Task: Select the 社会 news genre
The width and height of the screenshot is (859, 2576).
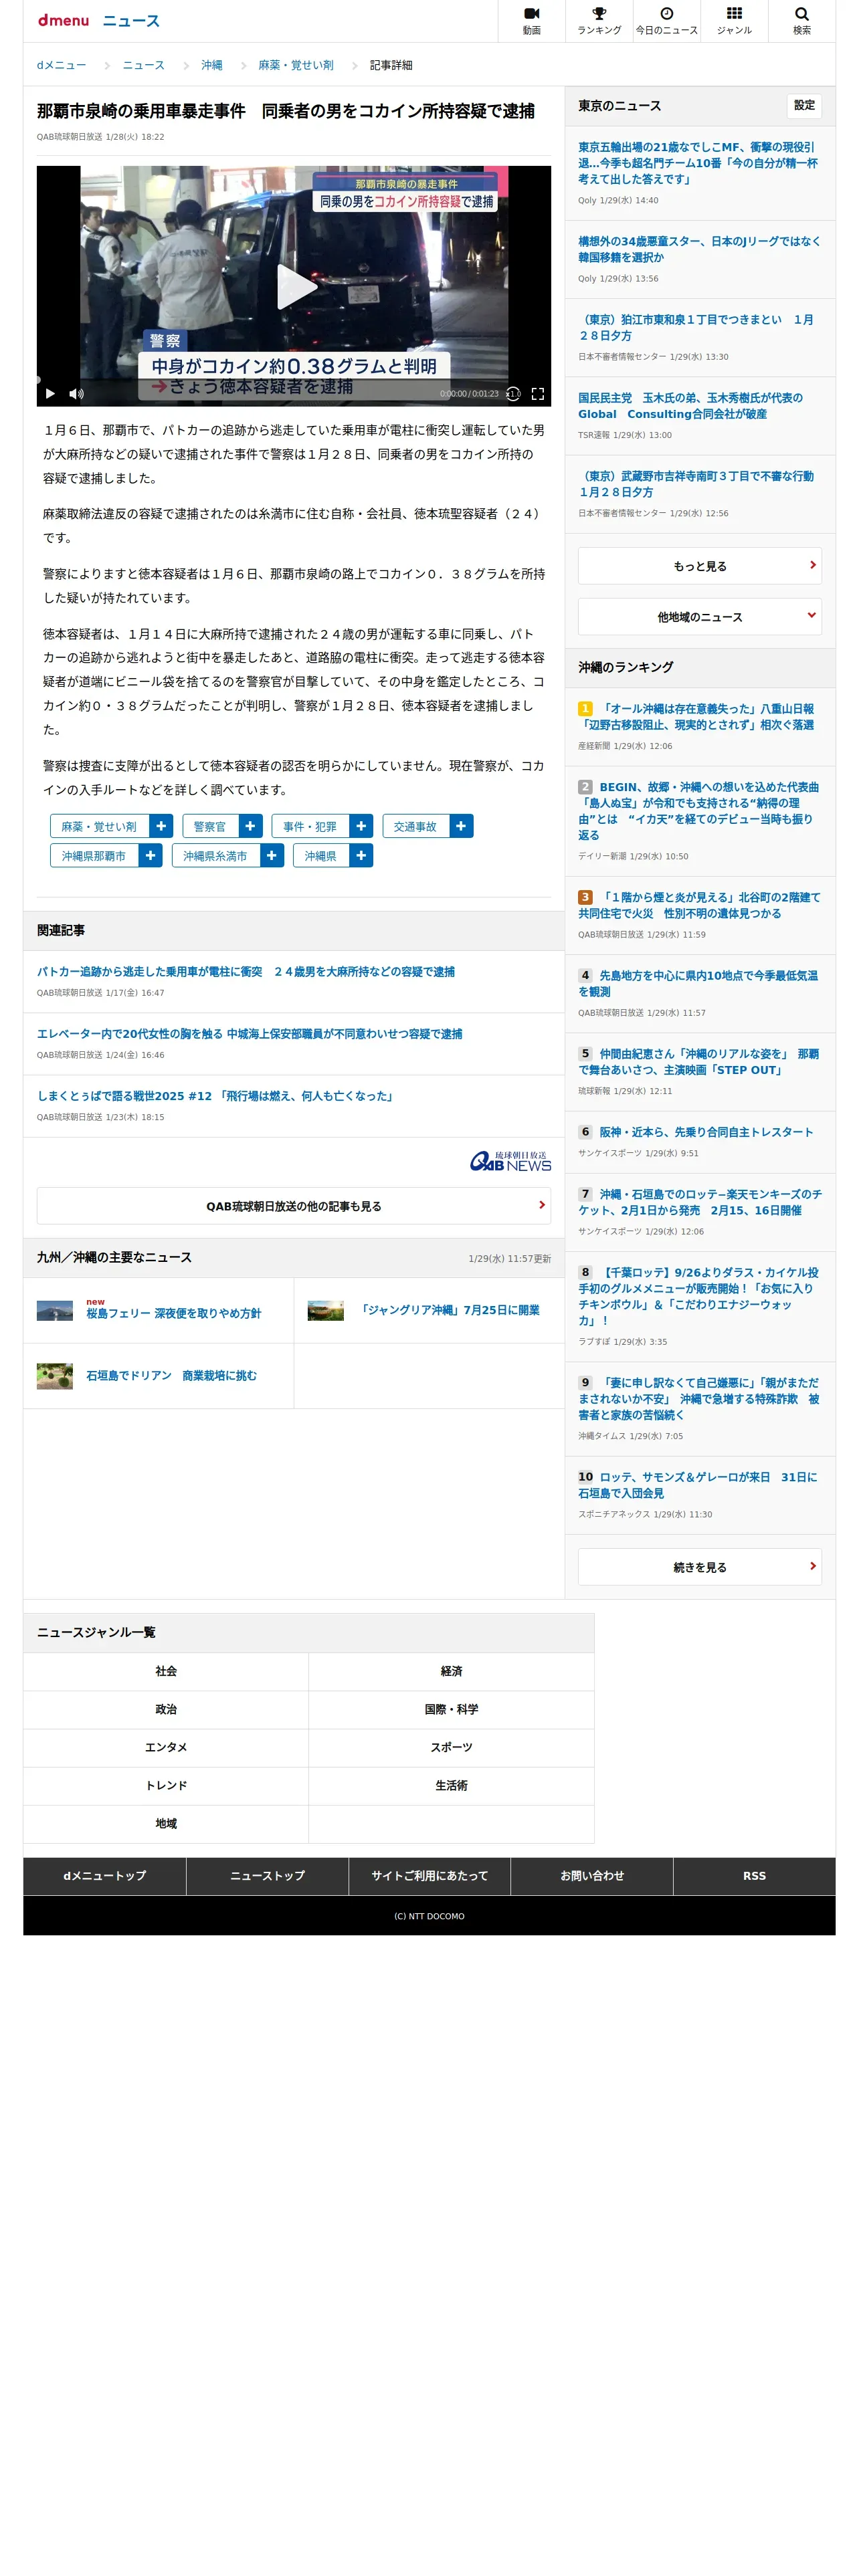Action: [166, 1671]
